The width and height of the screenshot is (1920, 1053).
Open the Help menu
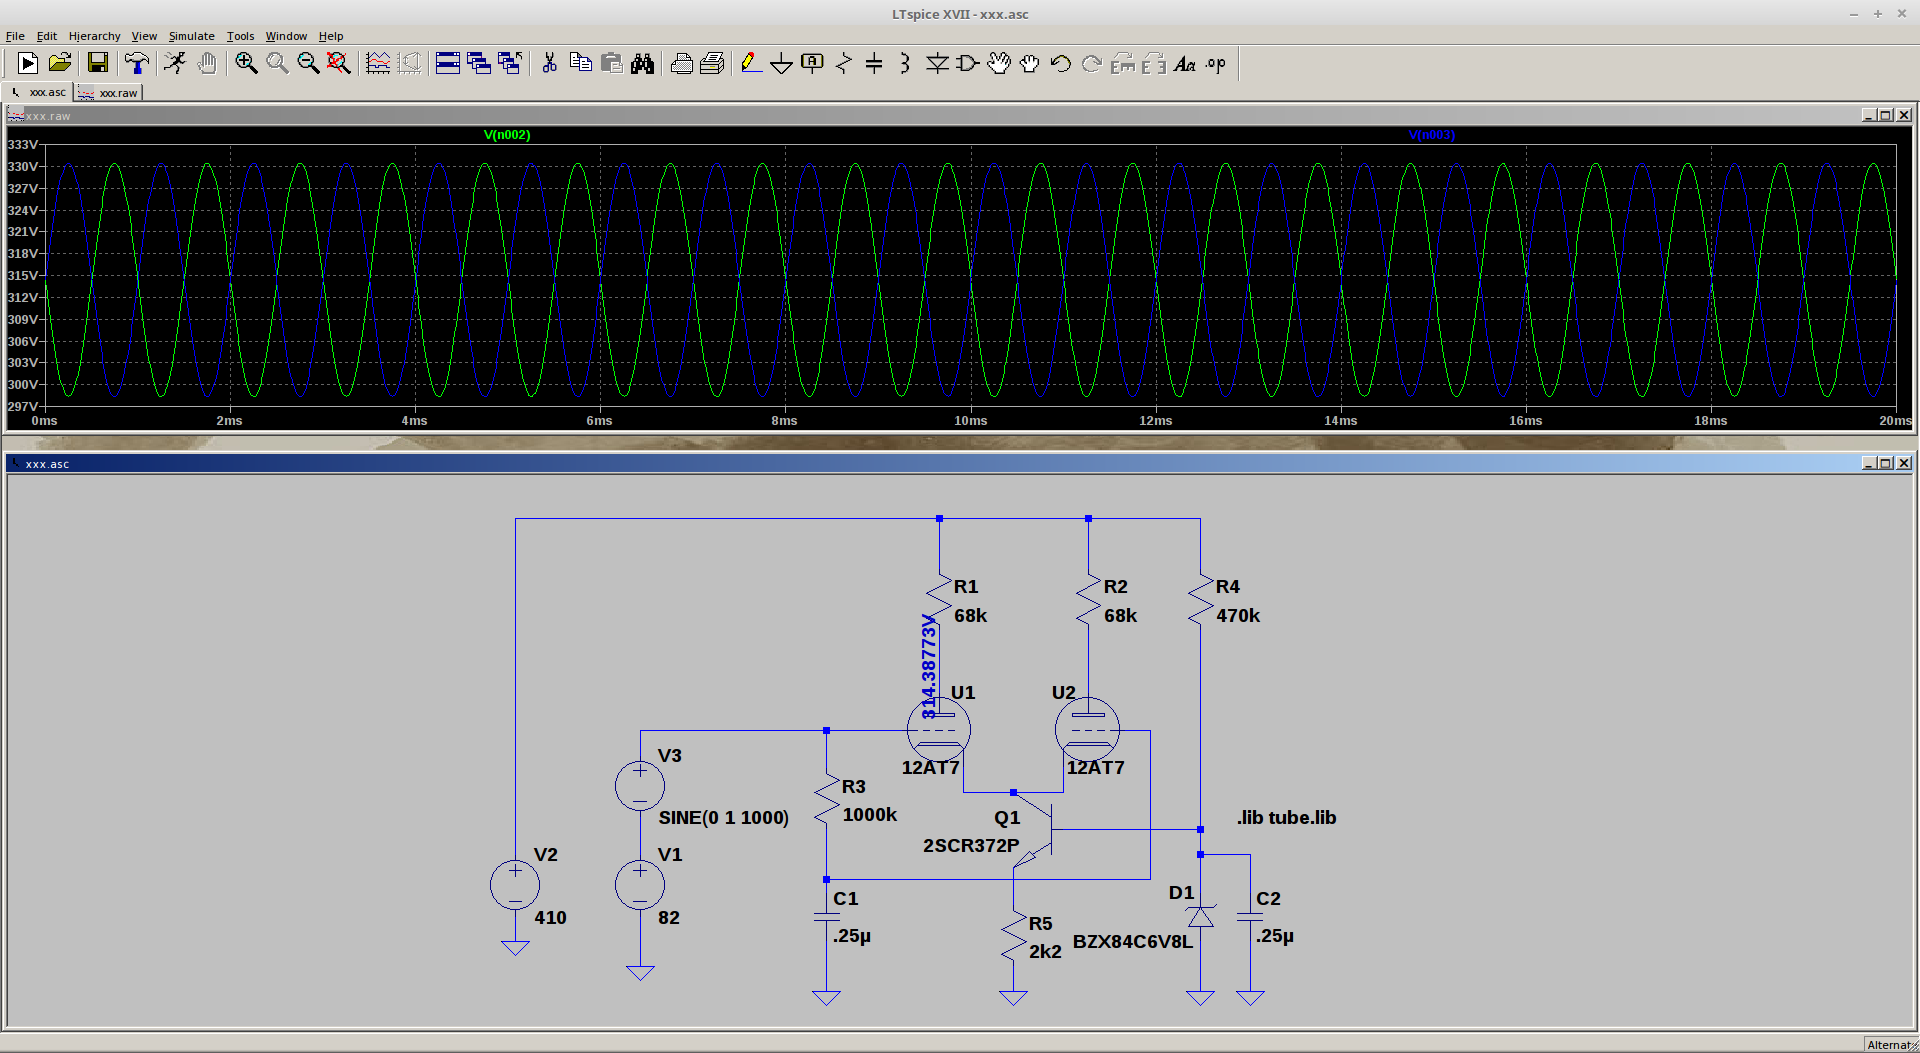331,36
